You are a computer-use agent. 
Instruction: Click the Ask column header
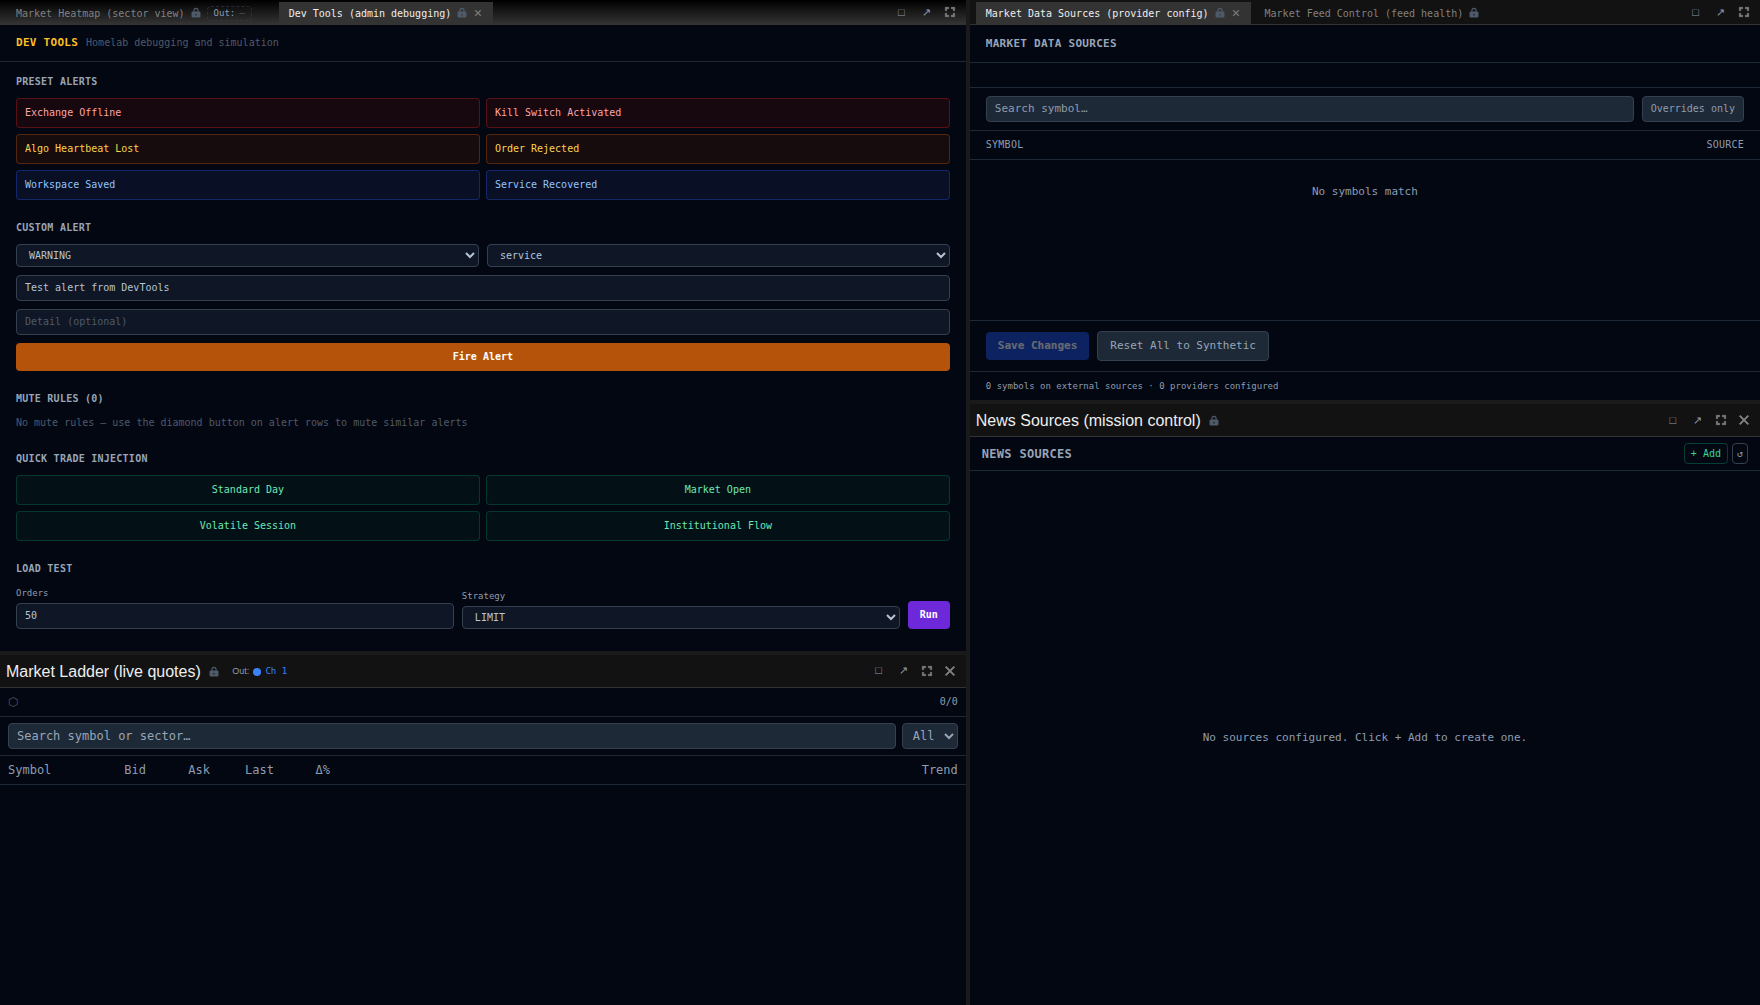[x=199, y=770]
